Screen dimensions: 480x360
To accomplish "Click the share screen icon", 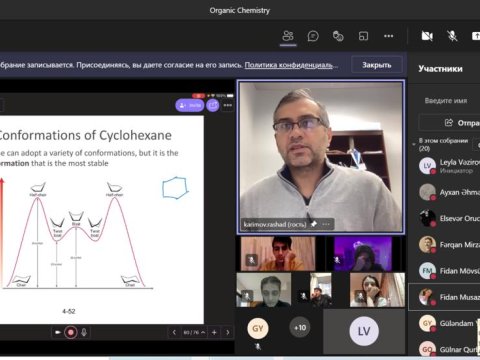I will pos(476,36).
